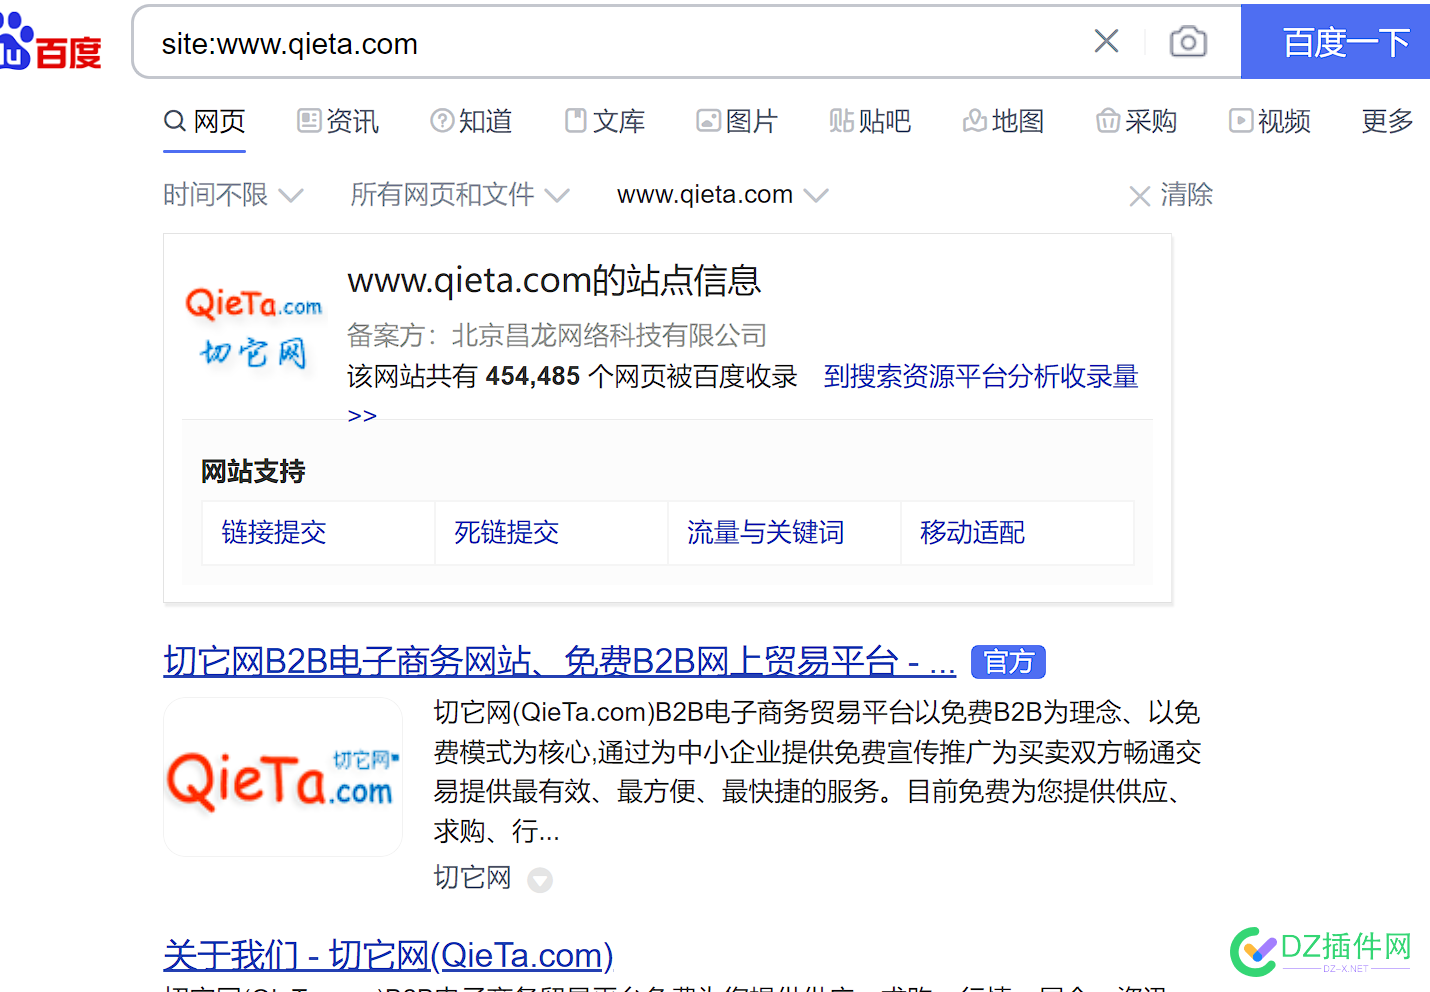This screenshot has height=992, width=1430.
Task: Select the 网页 tab
Action: (205, 121)
